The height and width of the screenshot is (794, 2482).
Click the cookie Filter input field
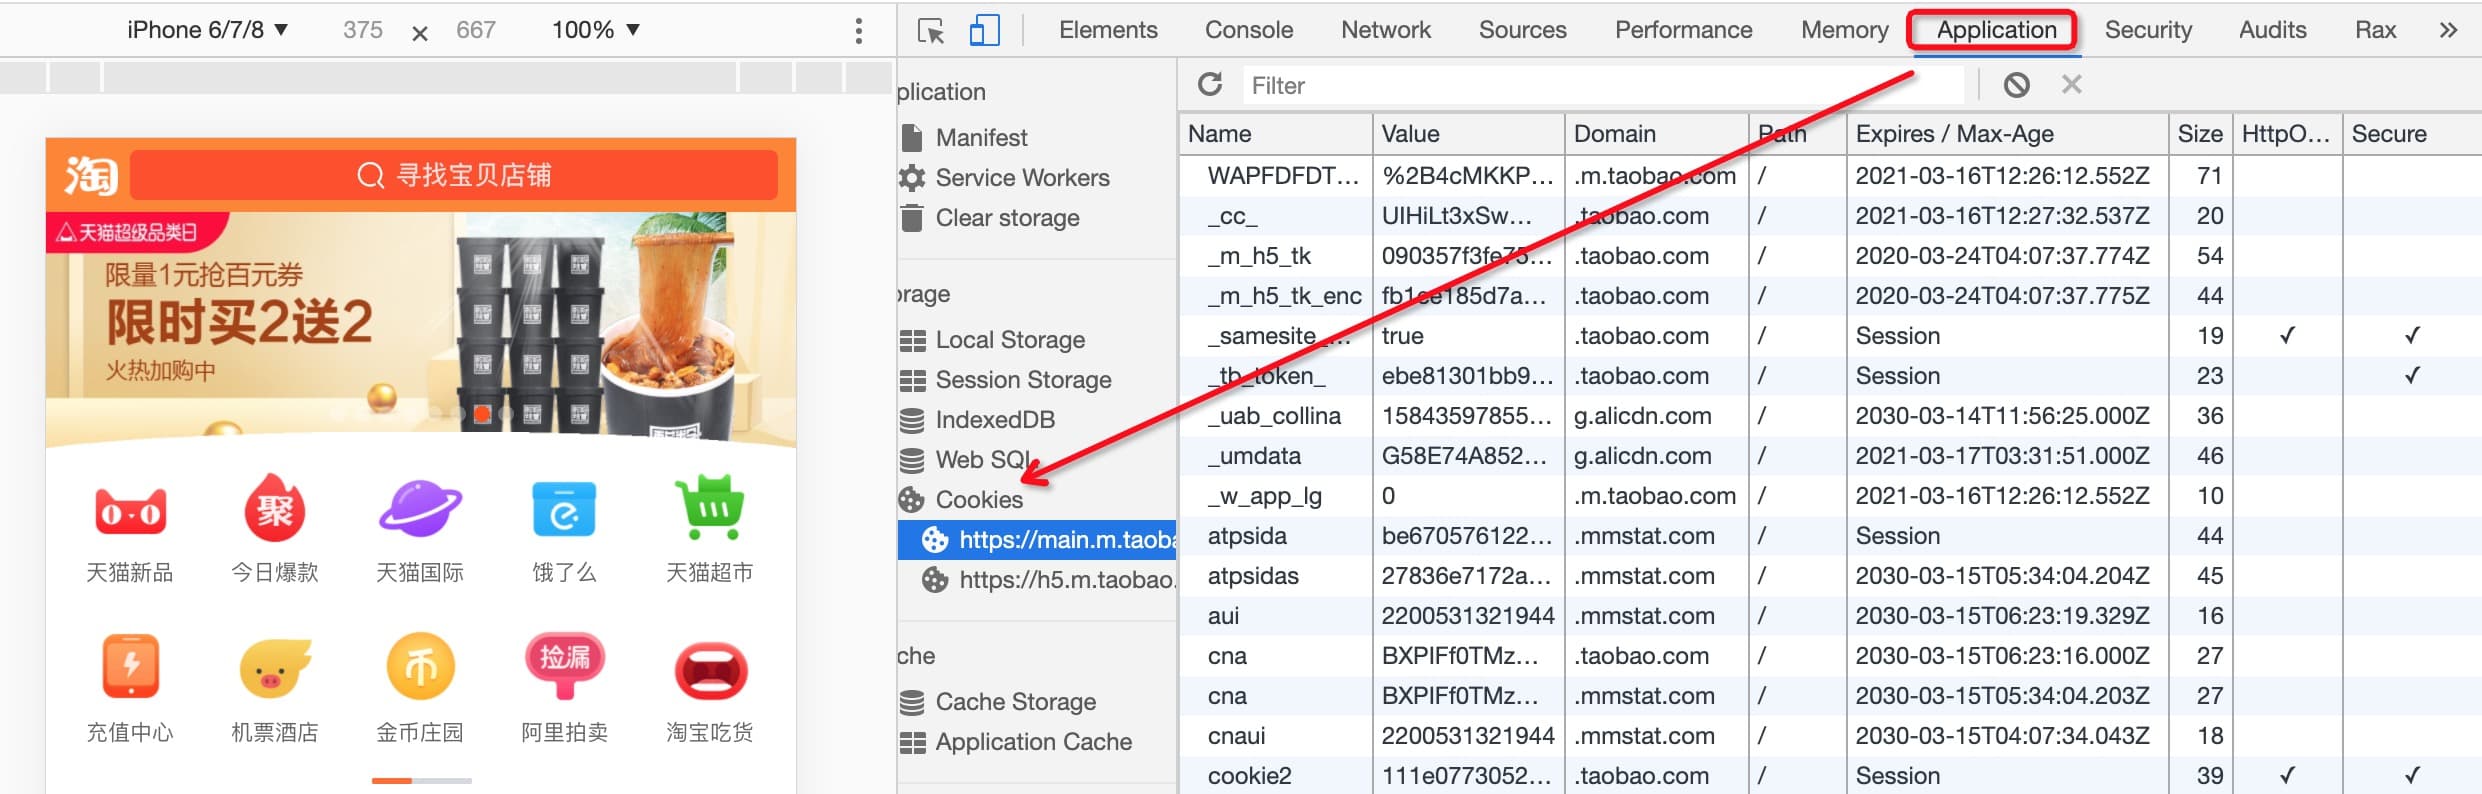tap(1600, 86)
